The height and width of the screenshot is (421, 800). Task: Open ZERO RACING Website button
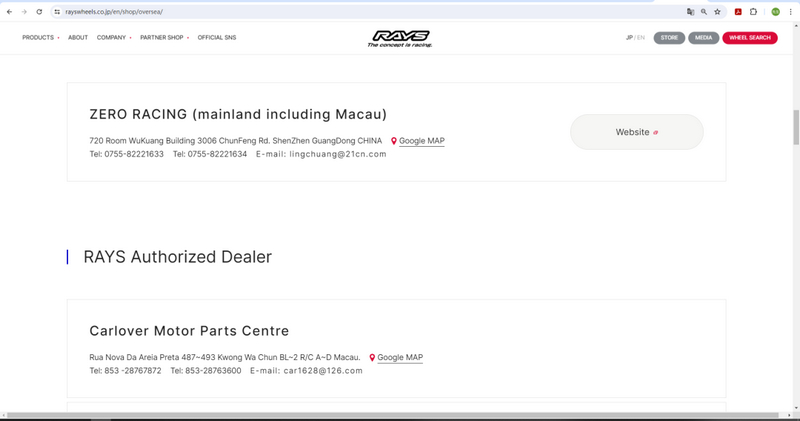click(636, 132)
